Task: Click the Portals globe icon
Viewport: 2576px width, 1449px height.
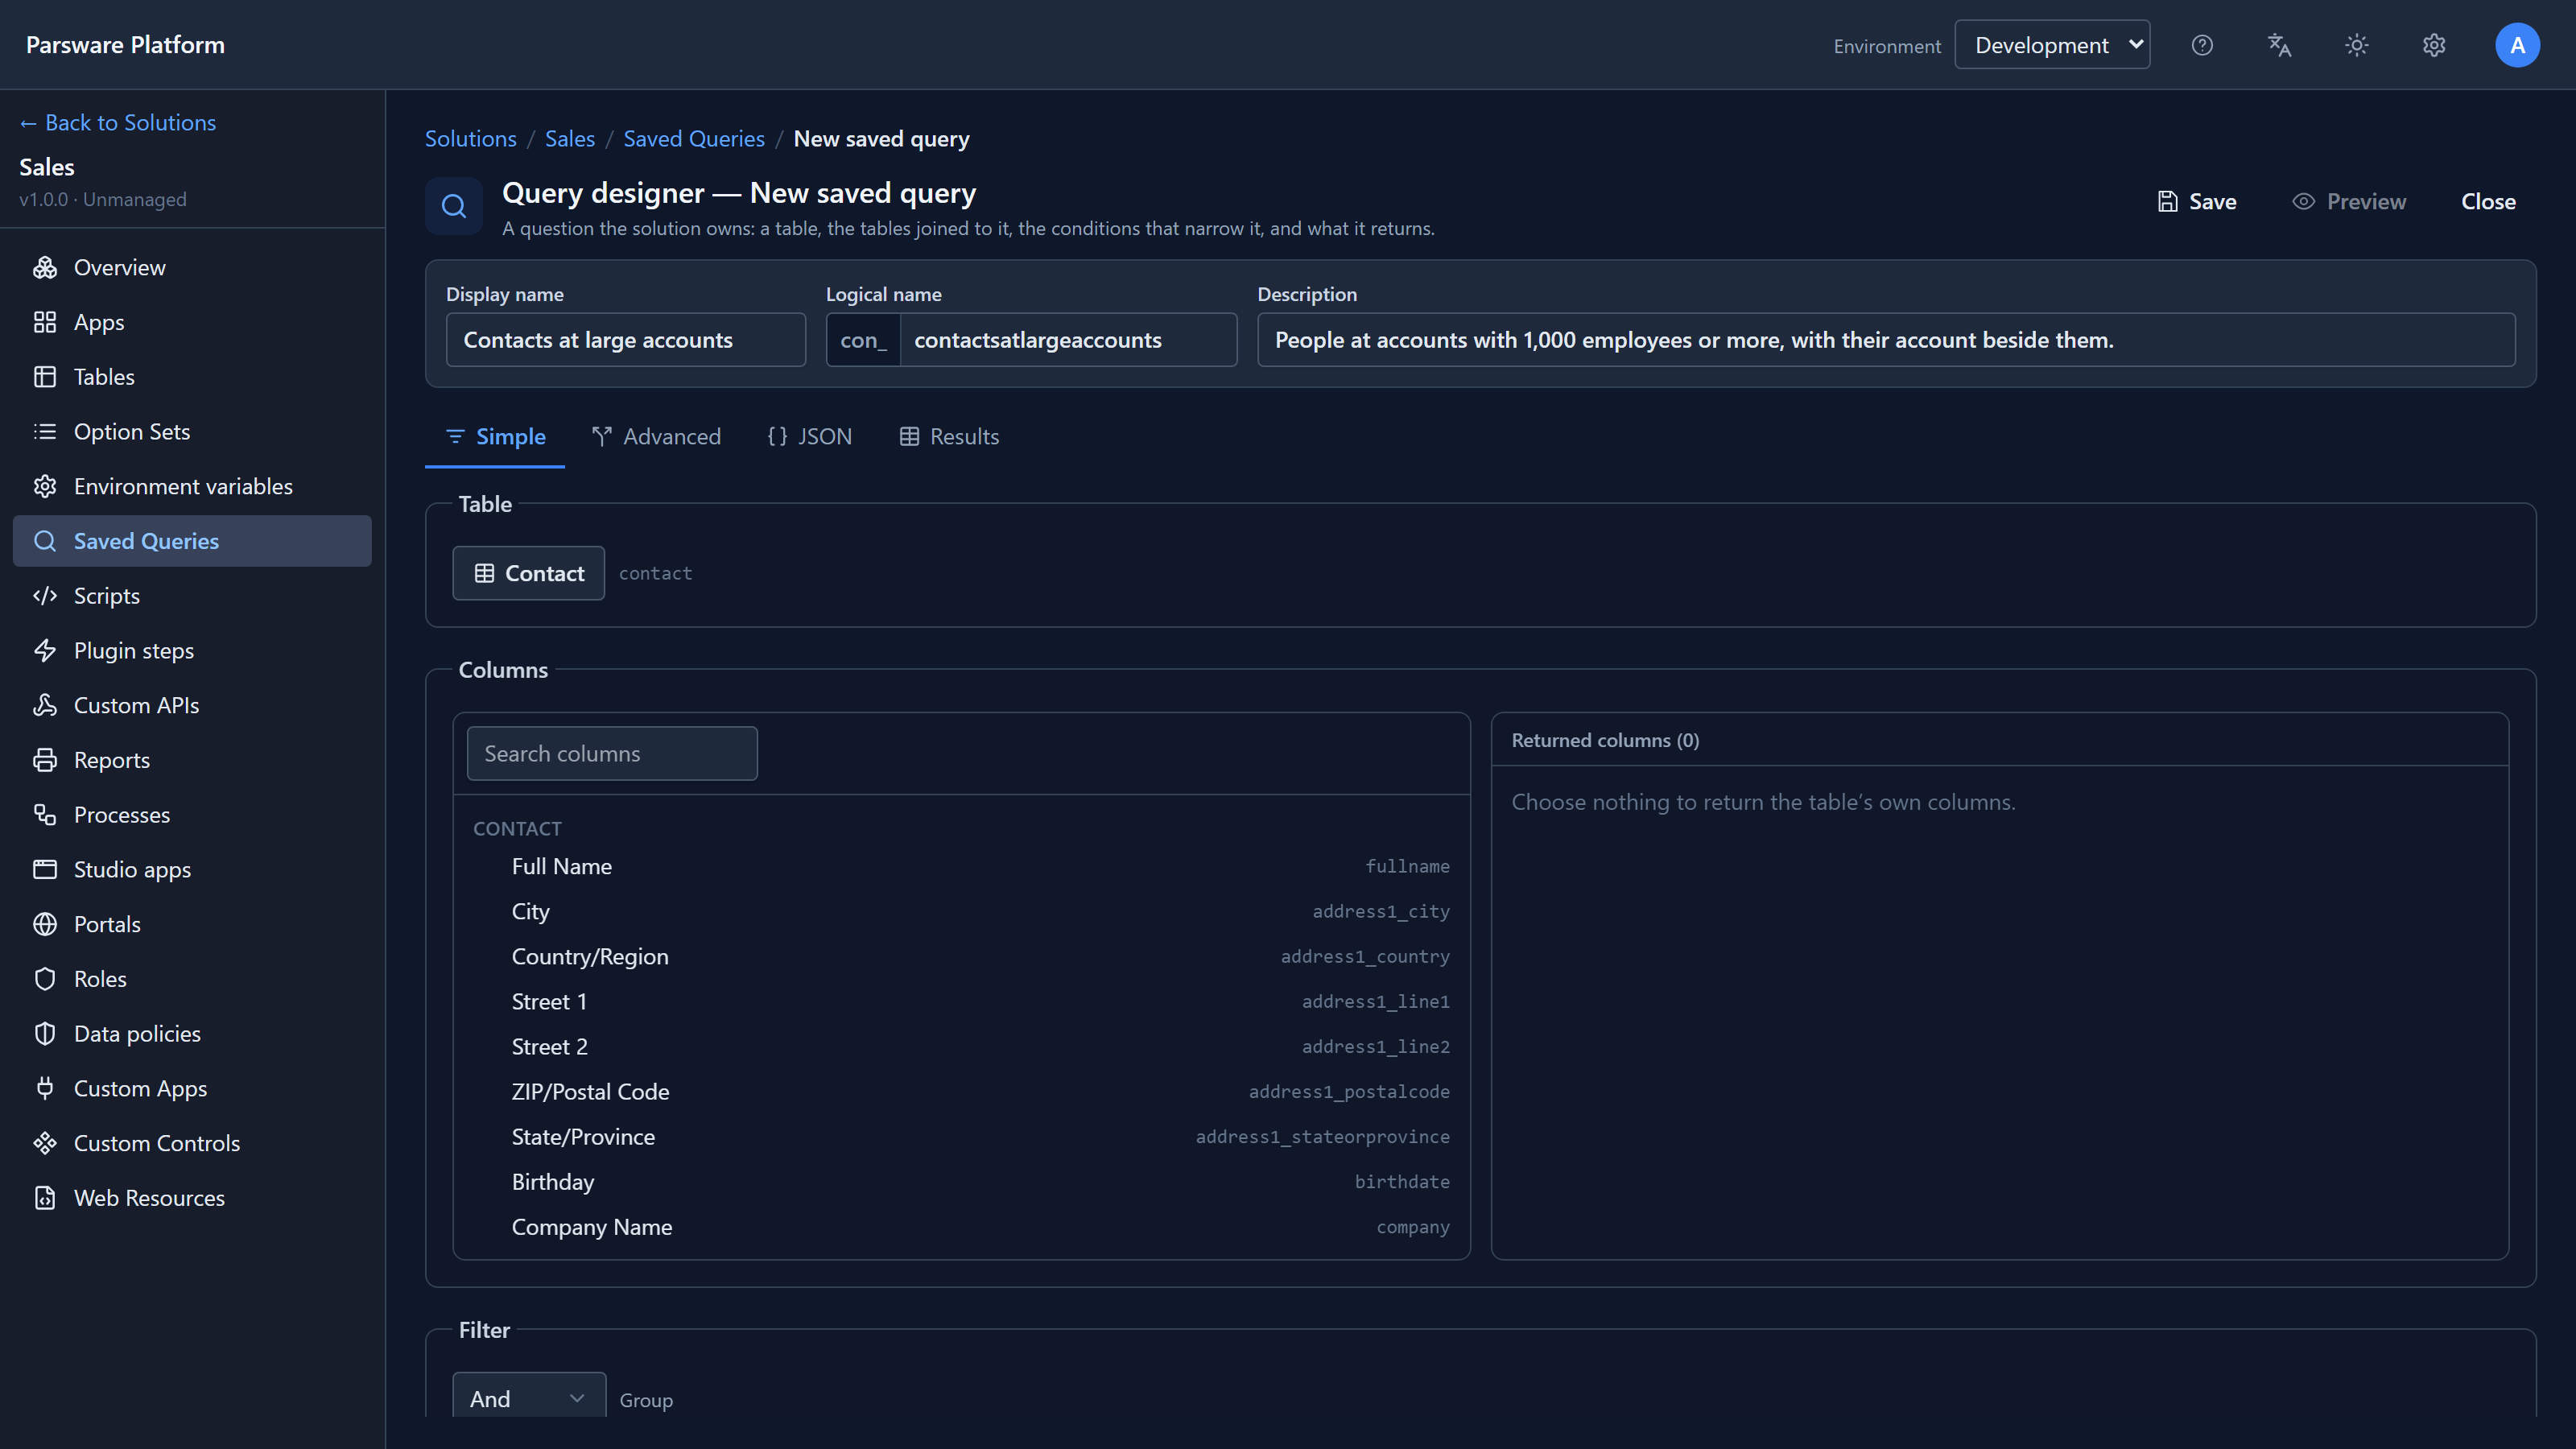Action: [x=45, y=924]
